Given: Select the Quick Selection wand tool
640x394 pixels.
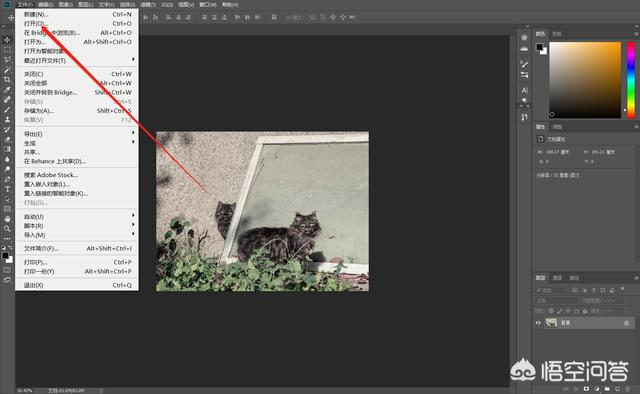Looking at the screenshot, I should [7, 70].
